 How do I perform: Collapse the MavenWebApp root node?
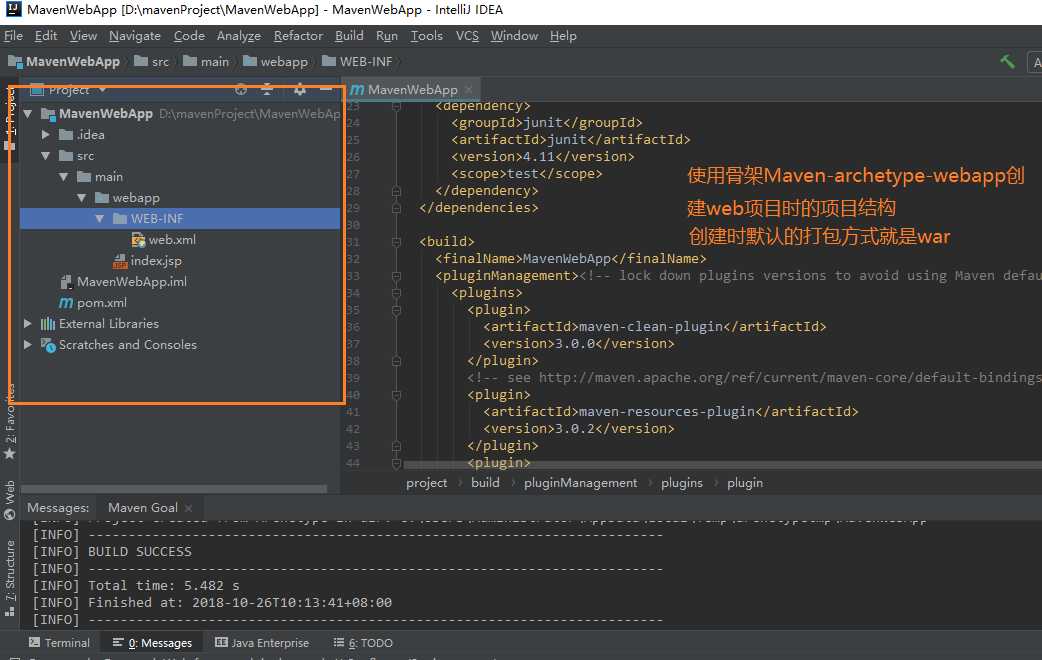pos(28,114)
